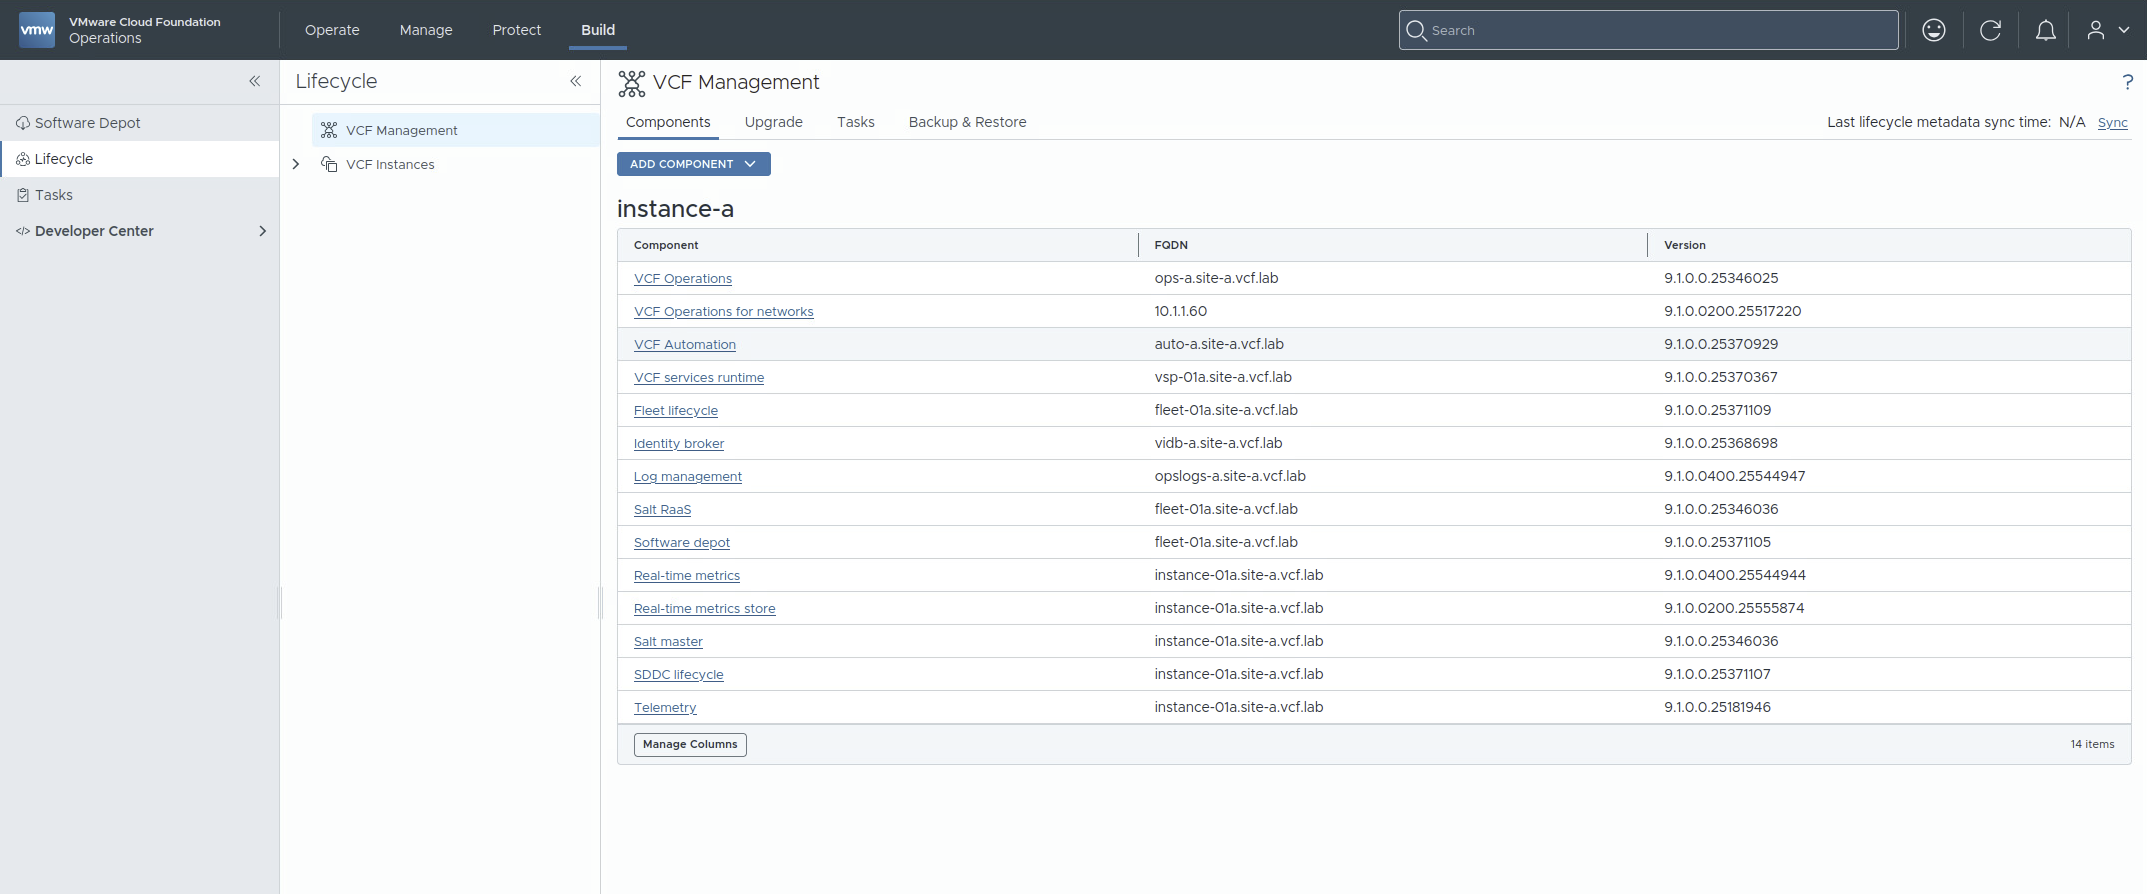The height and width of the screenshot is (894, 2147).
Task: Click the search magnifier icon
Action: click(x=1416, y=30)
